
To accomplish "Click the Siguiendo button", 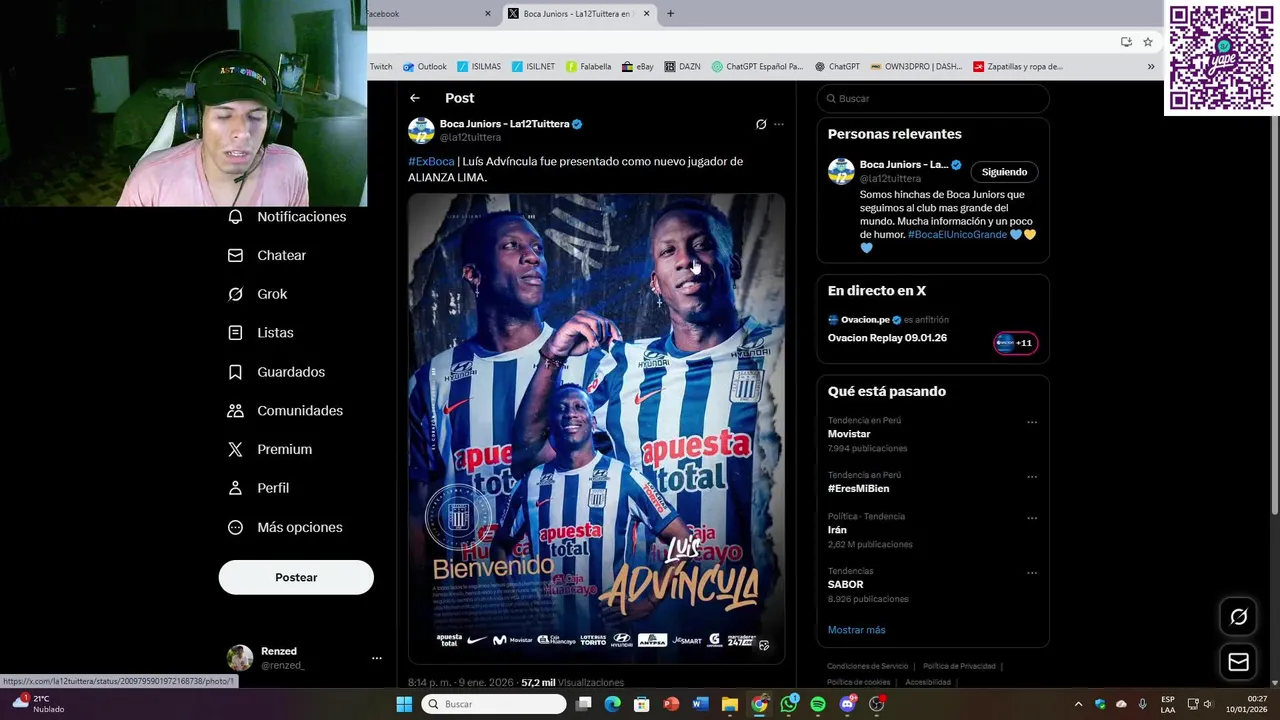I will (1004, 172).
